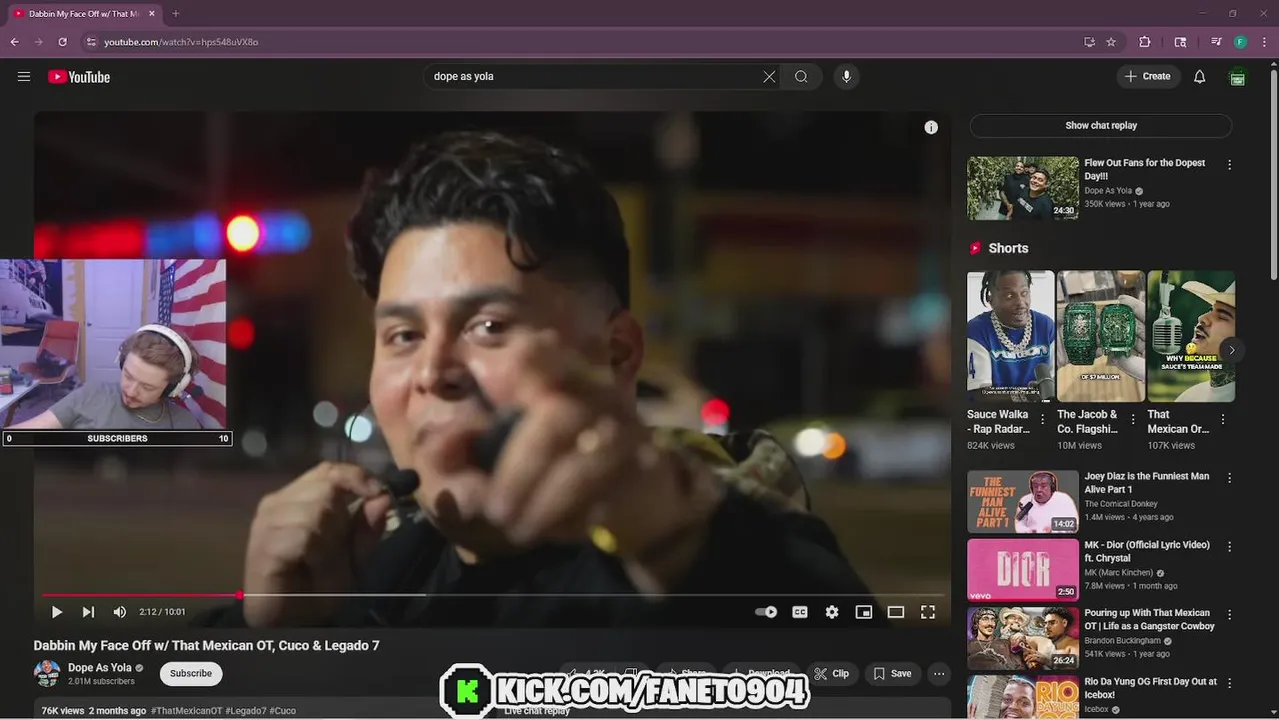This screenshot has height=720, width=1279.
Task: Open Rio Da Yung OG Icebox video title
Action: 1150,688
